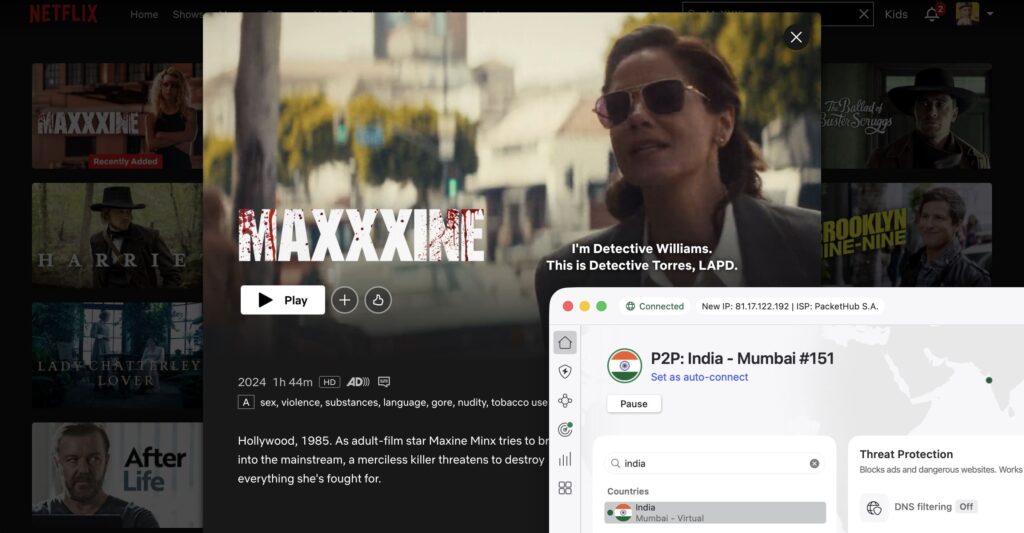Expand the profile menu caret
This screenshot has width=1024, height=533.
pos(990,14)
